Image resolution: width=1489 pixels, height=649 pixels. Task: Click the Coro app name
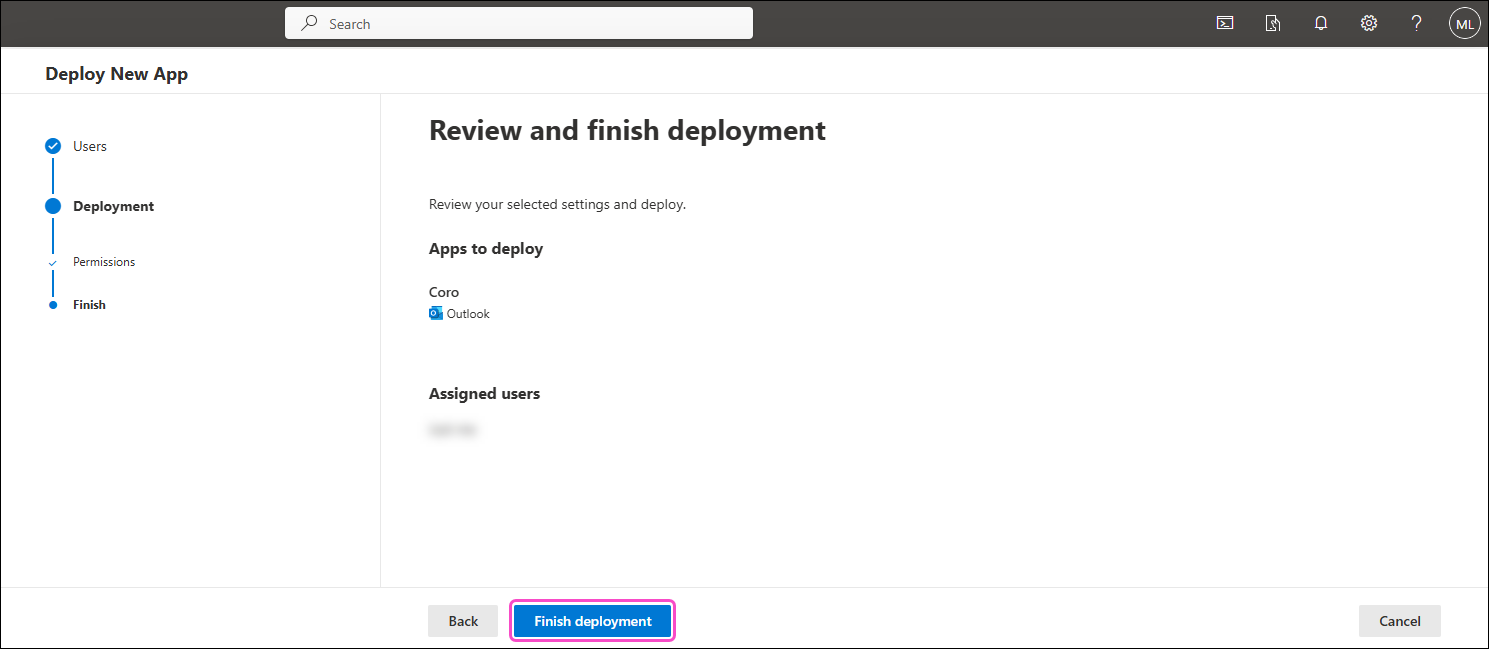(444, 292)
